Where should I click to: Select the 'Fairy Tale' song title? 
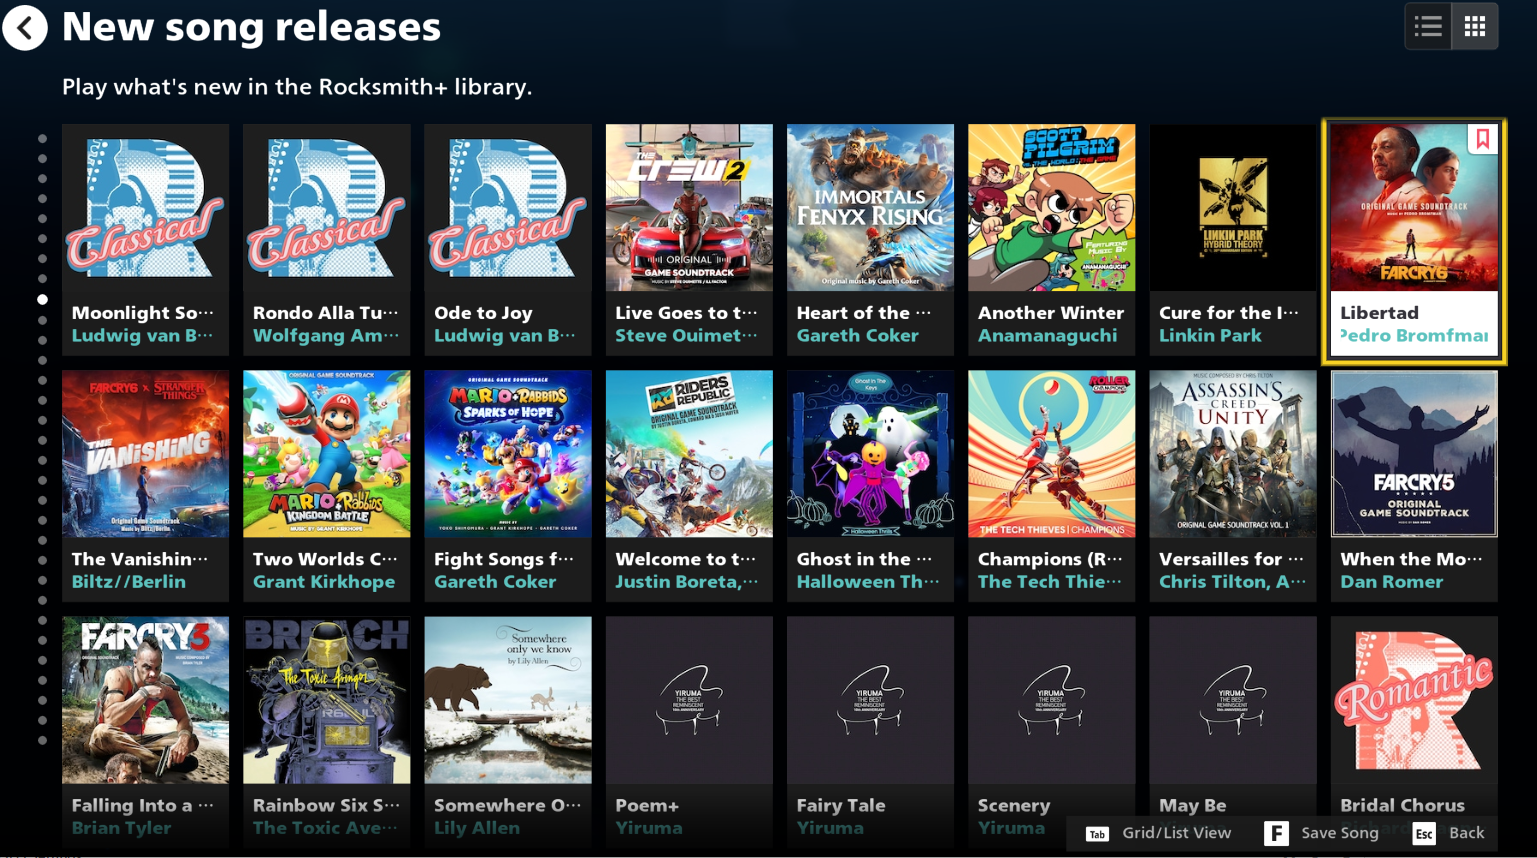click(x=841, y=805)
